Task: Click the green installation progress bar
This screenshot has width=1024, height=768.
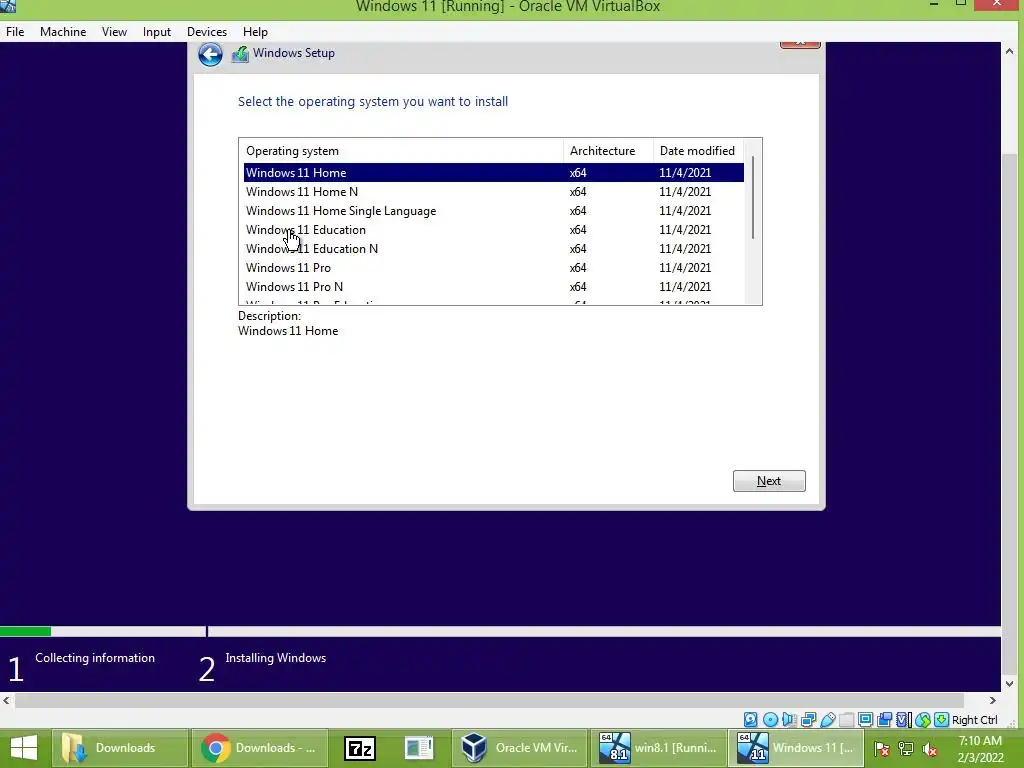Action: tap(25, 632)
